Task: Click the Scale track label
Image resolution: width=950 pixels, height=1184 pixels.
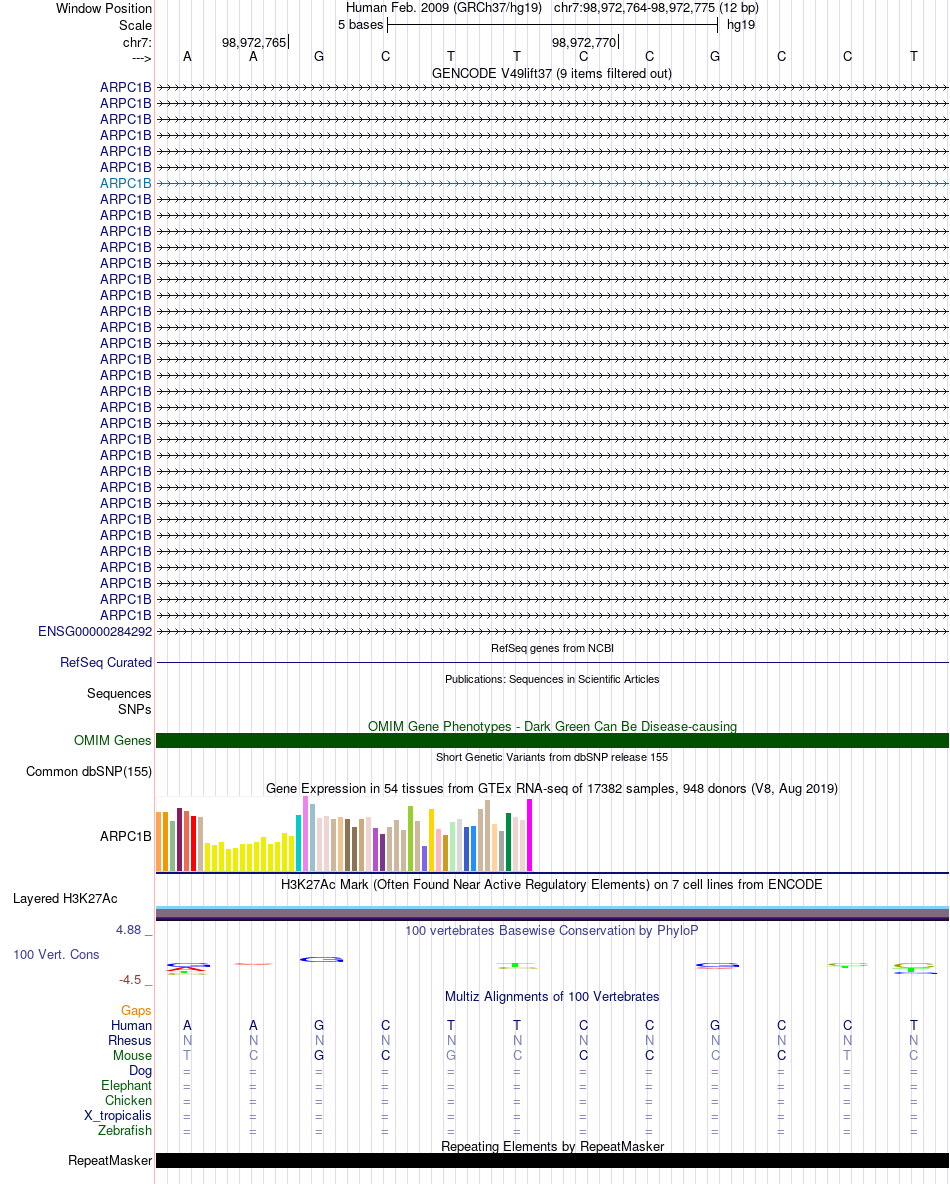Action: 135,25
